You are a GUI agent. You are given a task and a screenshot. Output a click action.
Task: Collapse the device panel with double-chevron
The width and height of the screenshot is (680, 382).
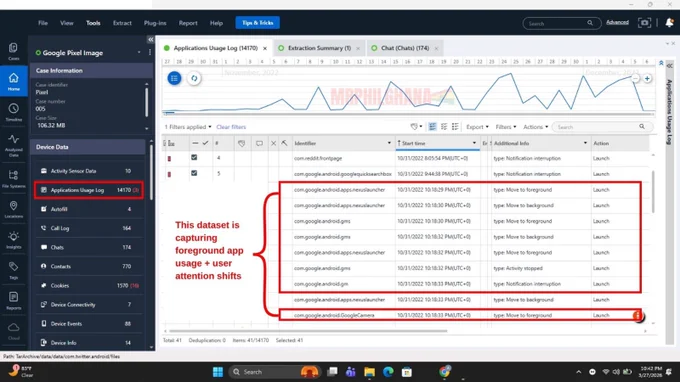(x=150, y=39)
